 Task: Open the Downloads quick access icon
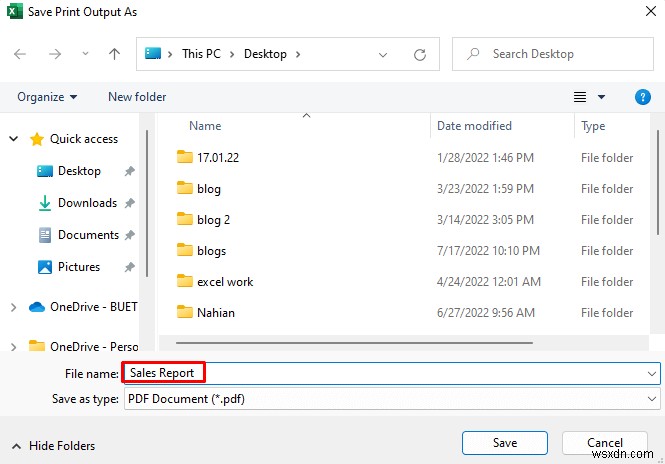45,203
